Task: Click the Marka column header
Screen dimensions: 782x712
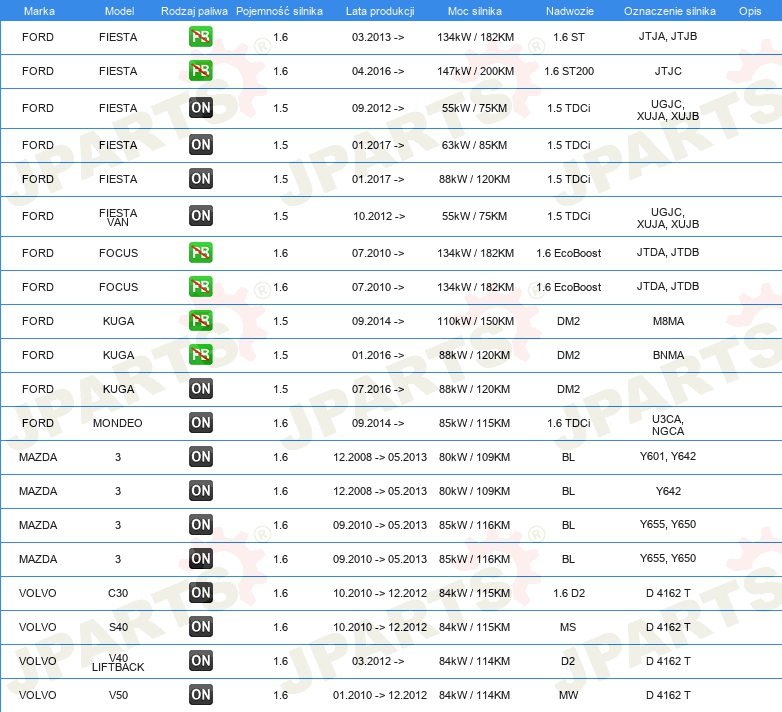Action: coord(38,10)
